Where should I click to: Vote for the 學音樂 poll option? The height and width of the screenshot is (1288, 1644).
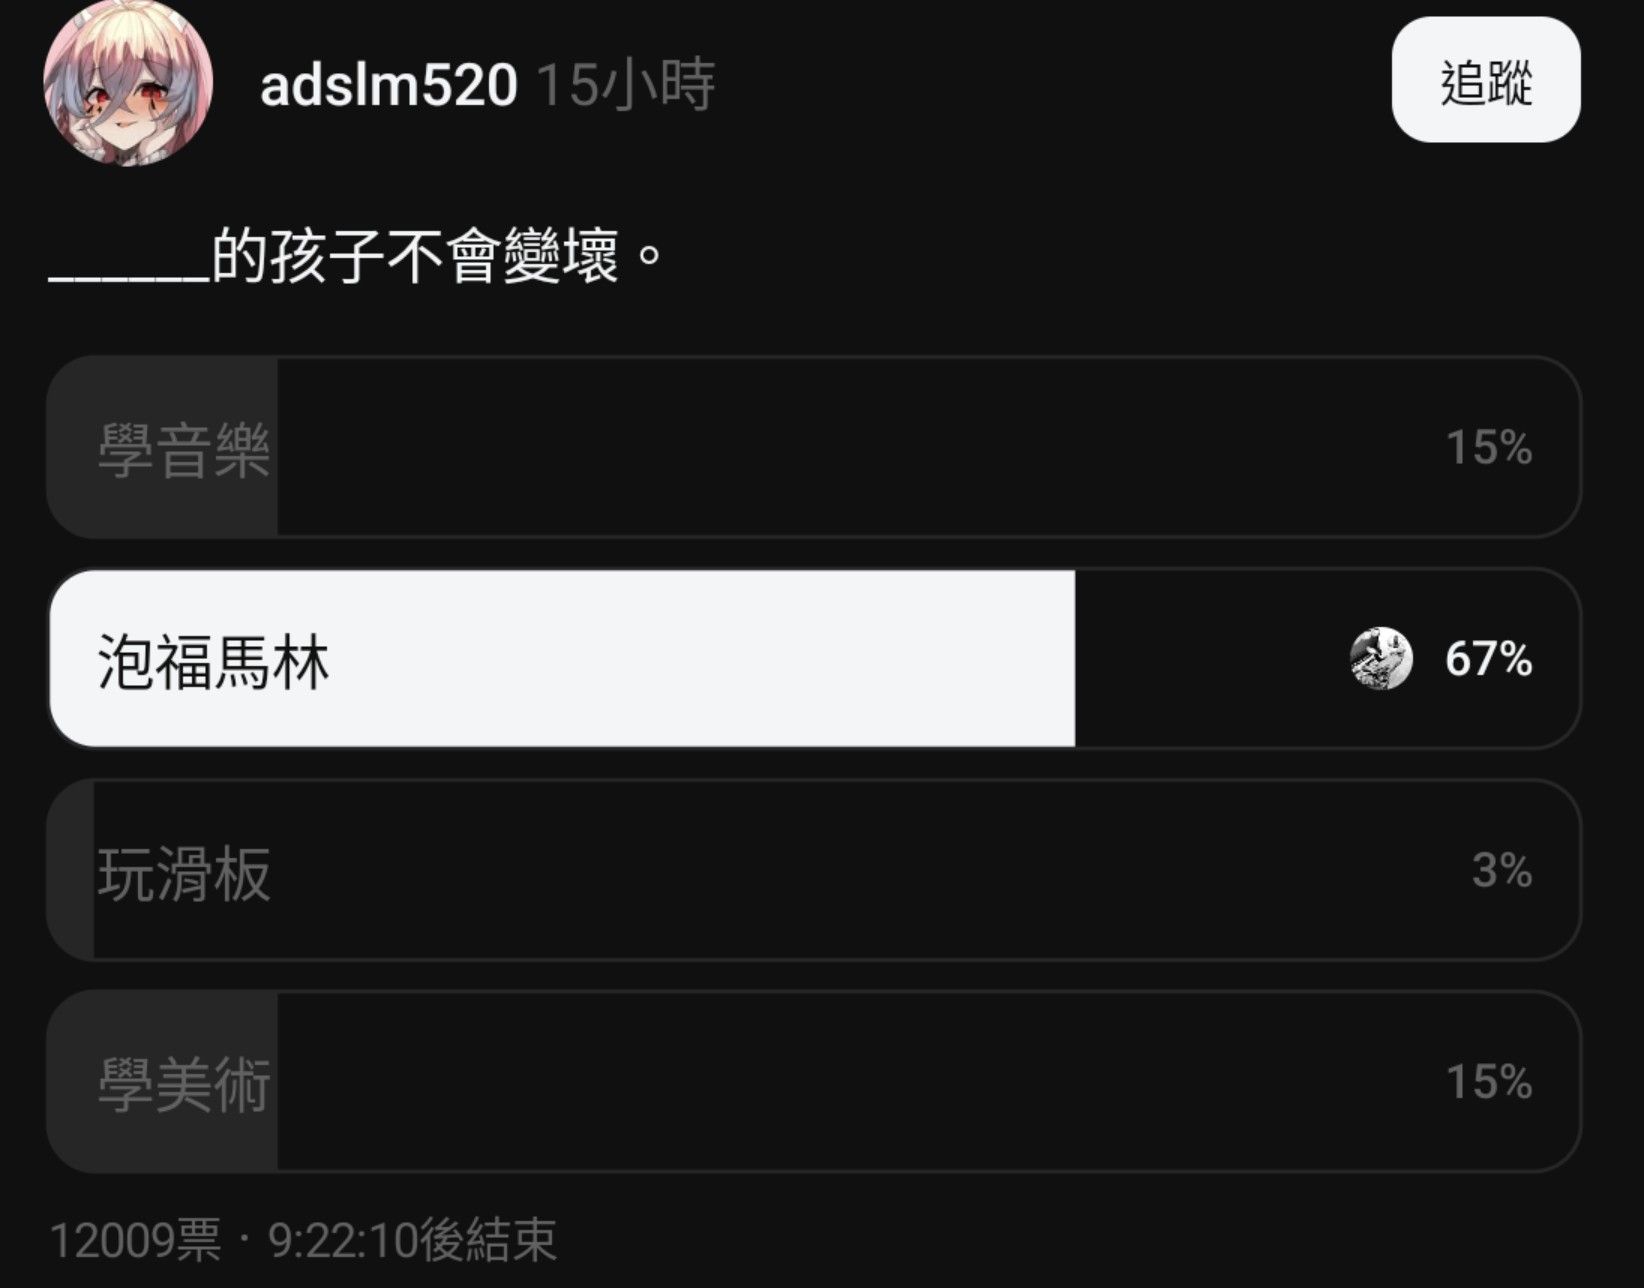pyautogui.click(x=814, y=447)
